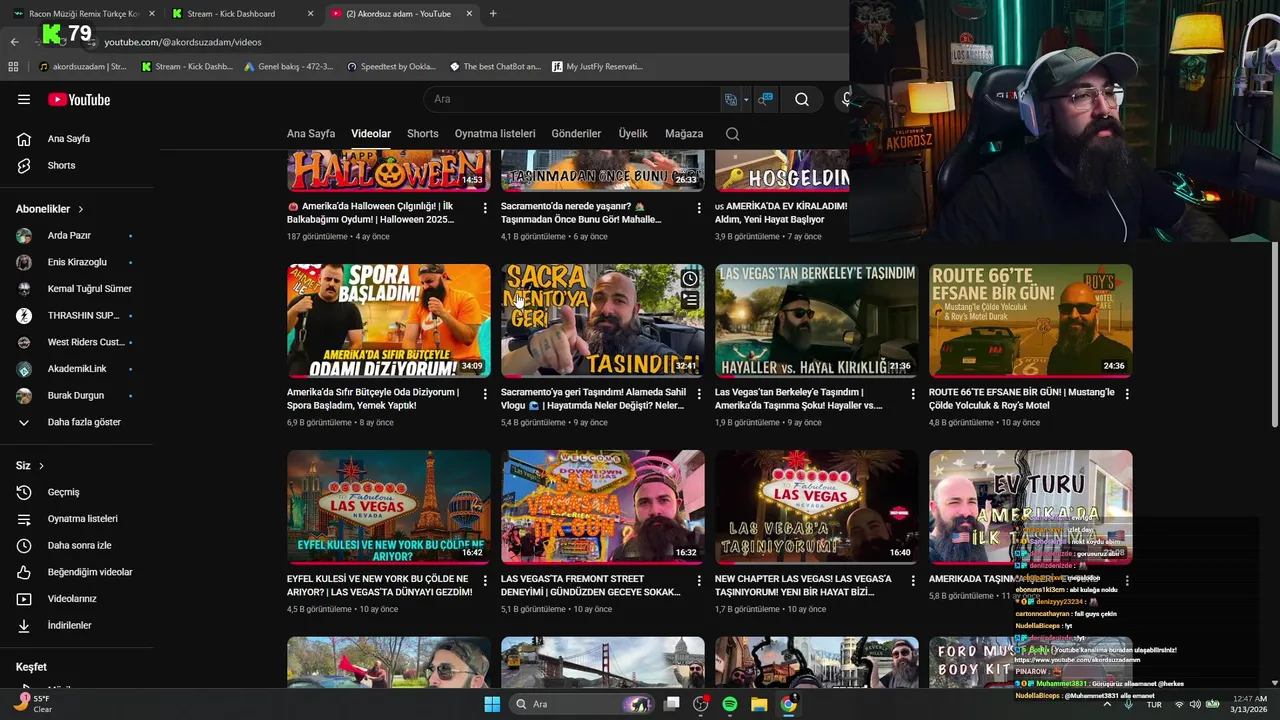
Task: Open Spotify from the taskbar
Action: pos(730,704)
